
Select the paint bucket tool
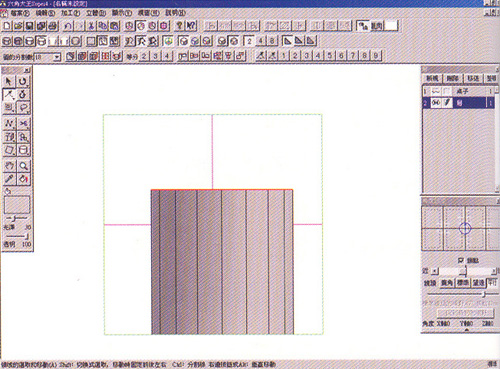pyautogui.click(x=23, y=179)
